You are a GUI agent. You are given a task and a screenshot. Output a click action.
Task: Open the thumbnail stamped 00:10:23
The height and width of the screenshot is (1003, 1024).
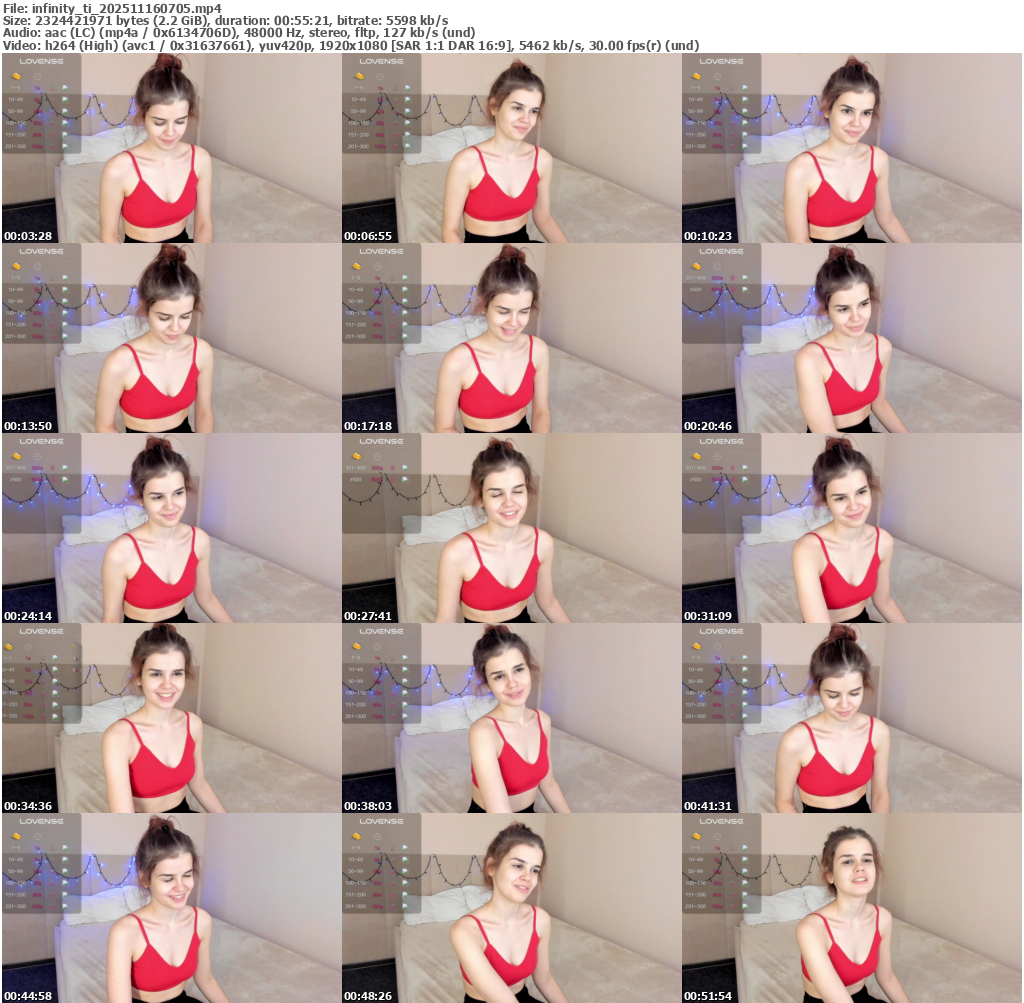coord(852,148)
